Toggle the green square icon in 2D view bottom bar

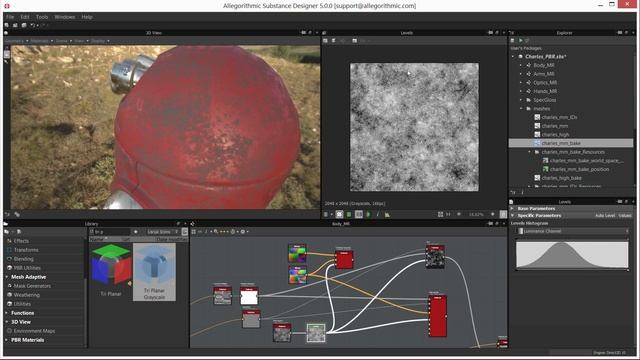[349, 214]
